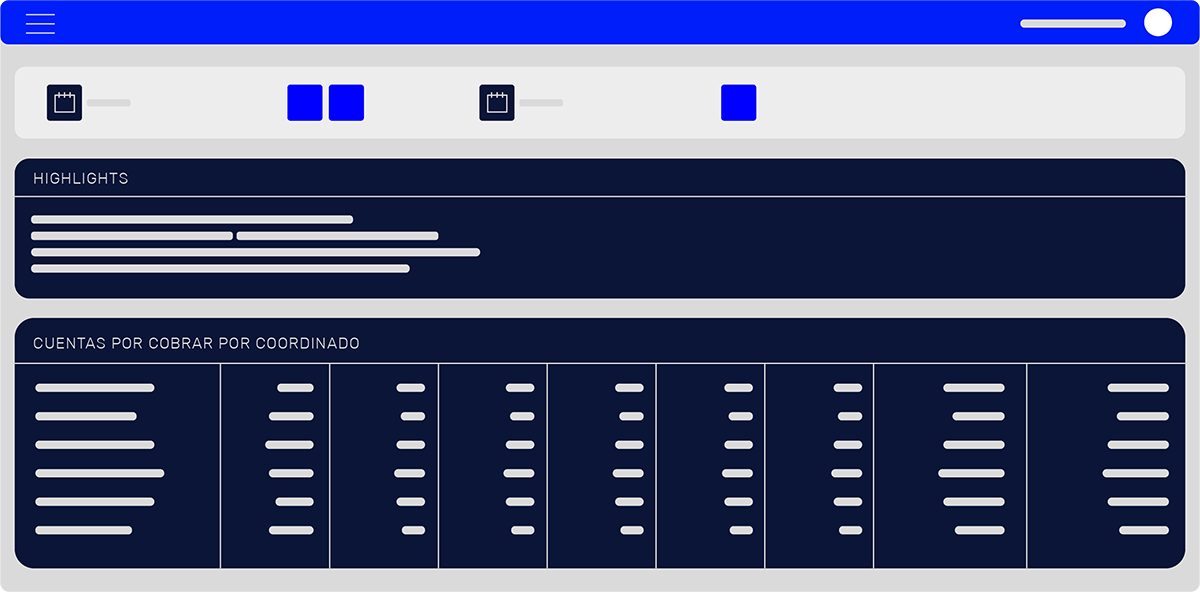This screenshot has height=592, width=1200.
Task: Select the first coordinado name in the table
Action: 95,388
